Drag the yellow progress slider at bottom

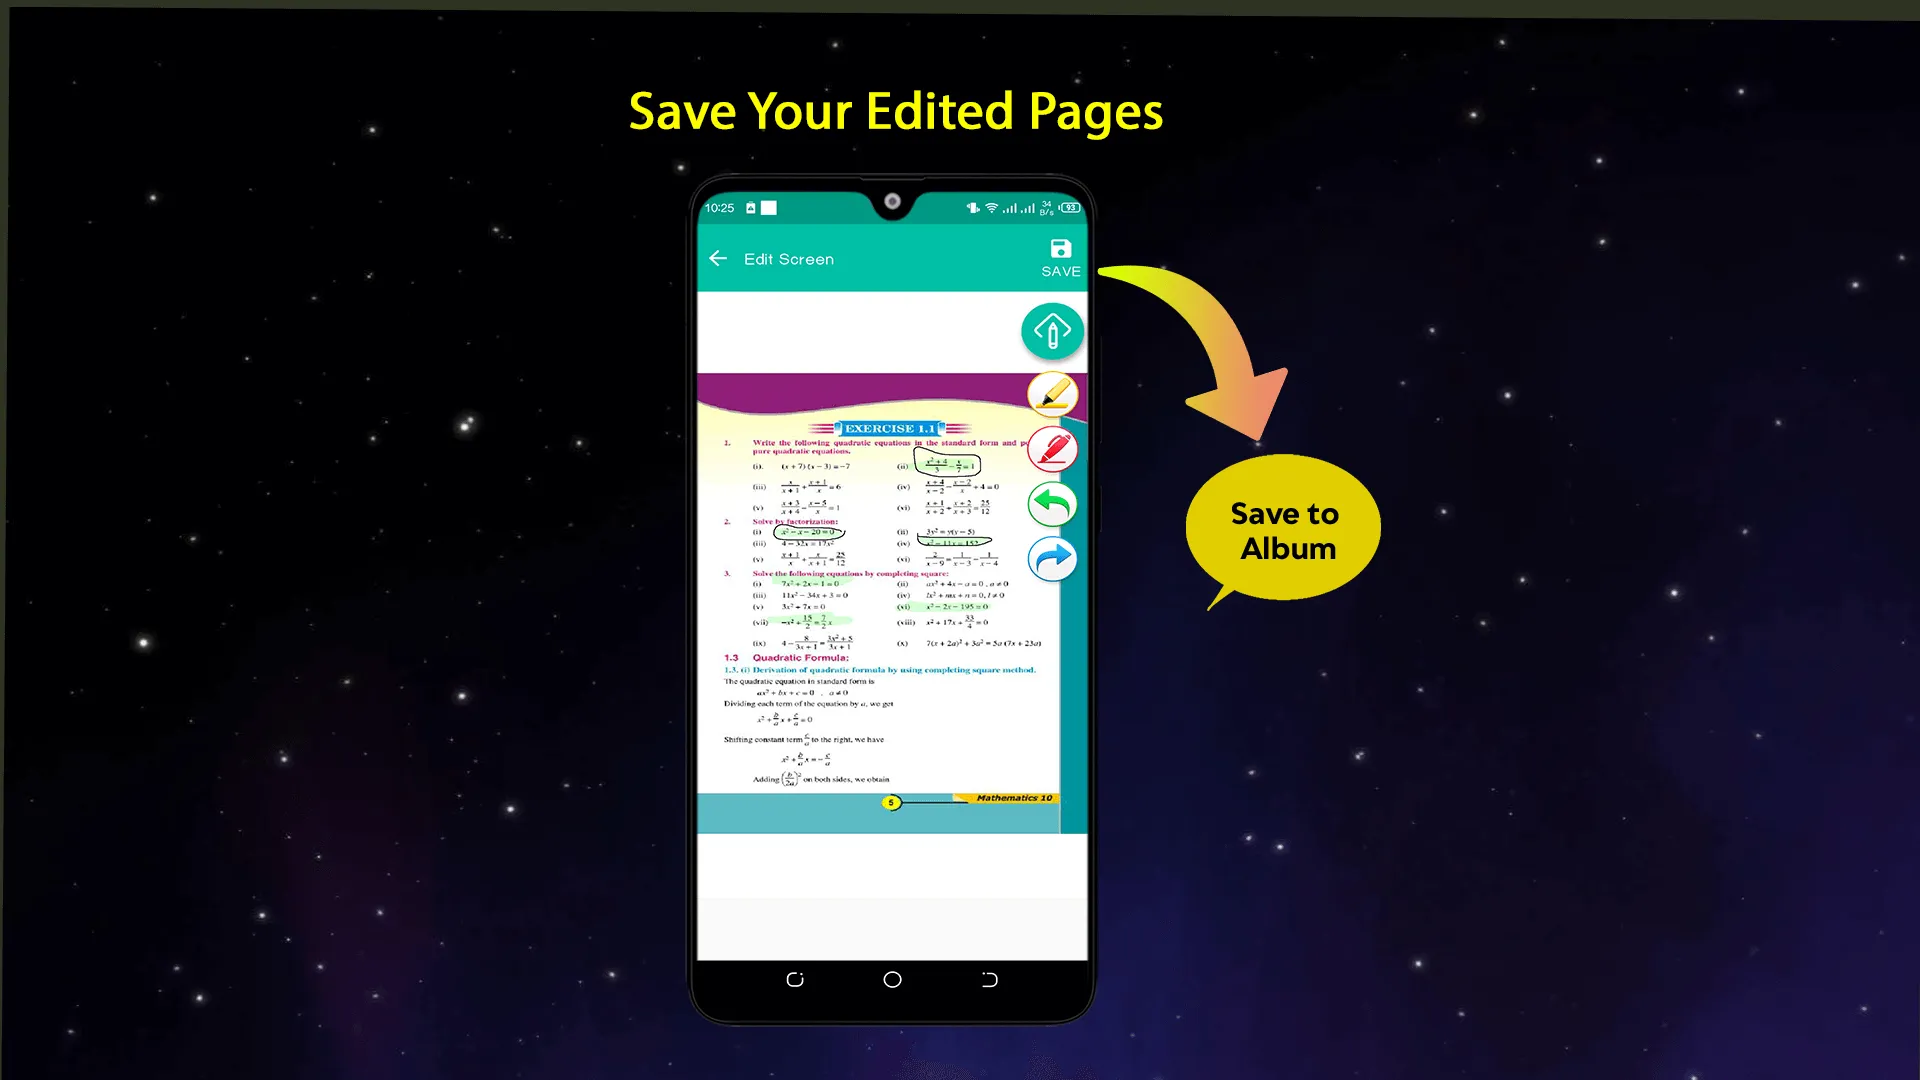coord(891,802)
